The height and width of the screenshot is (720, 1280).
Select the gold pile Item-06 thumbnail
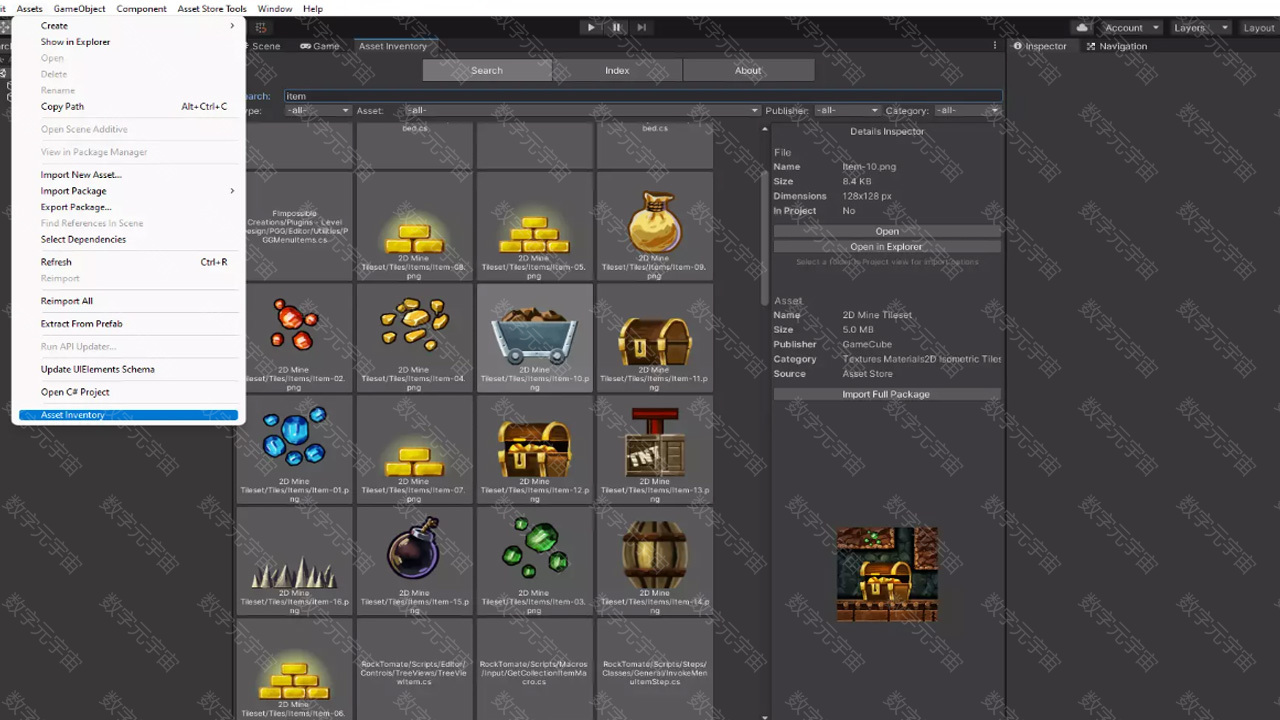[294, 669]
